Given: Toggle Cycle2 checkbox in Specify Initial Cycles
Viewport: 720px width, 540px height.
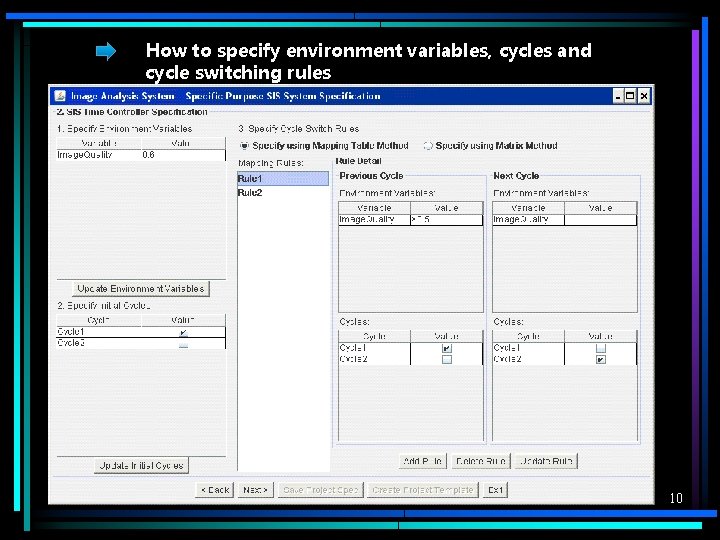Looking at the screenshot, I should [183, 343].
